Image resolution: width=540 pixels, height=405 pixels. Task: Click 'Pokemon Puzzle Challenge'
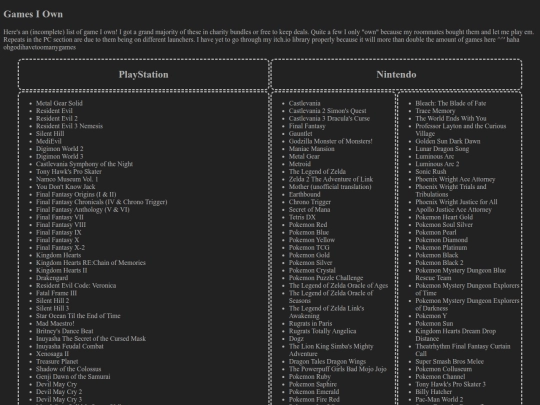(326, 278)
